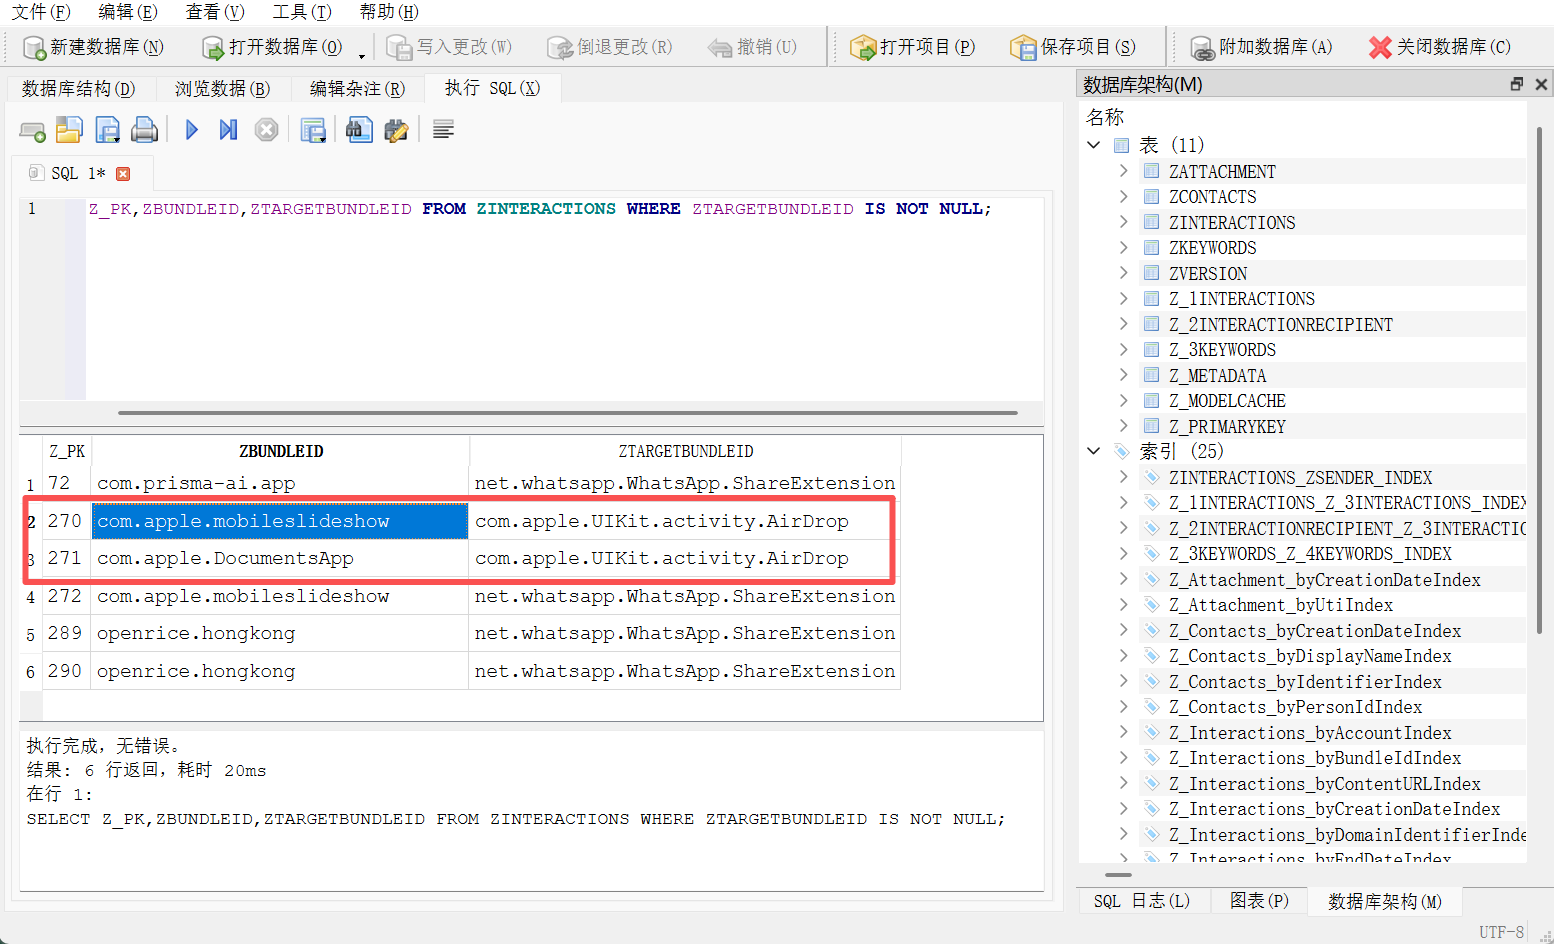Image resolution: width=1554 pixels, height=944 pixels.
Task: Open the 工具(T) menu
Action: (301, 12)
